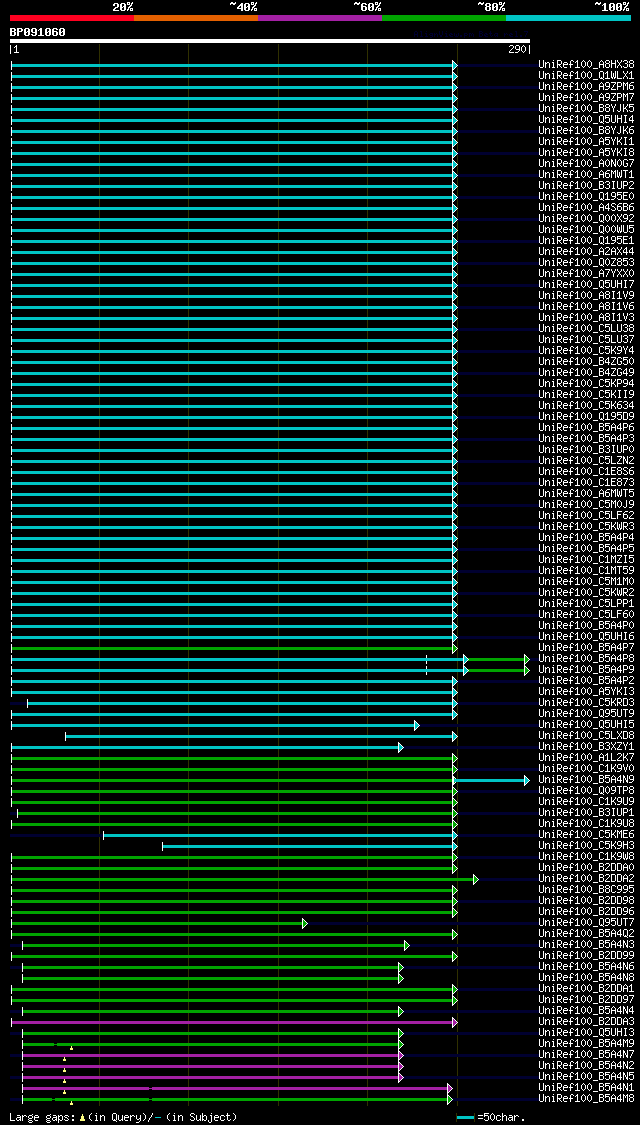This screenshot has width=640, height=1125.
Task: Click the white query sequence ruler bar
Action: click(x=270, y=41)
